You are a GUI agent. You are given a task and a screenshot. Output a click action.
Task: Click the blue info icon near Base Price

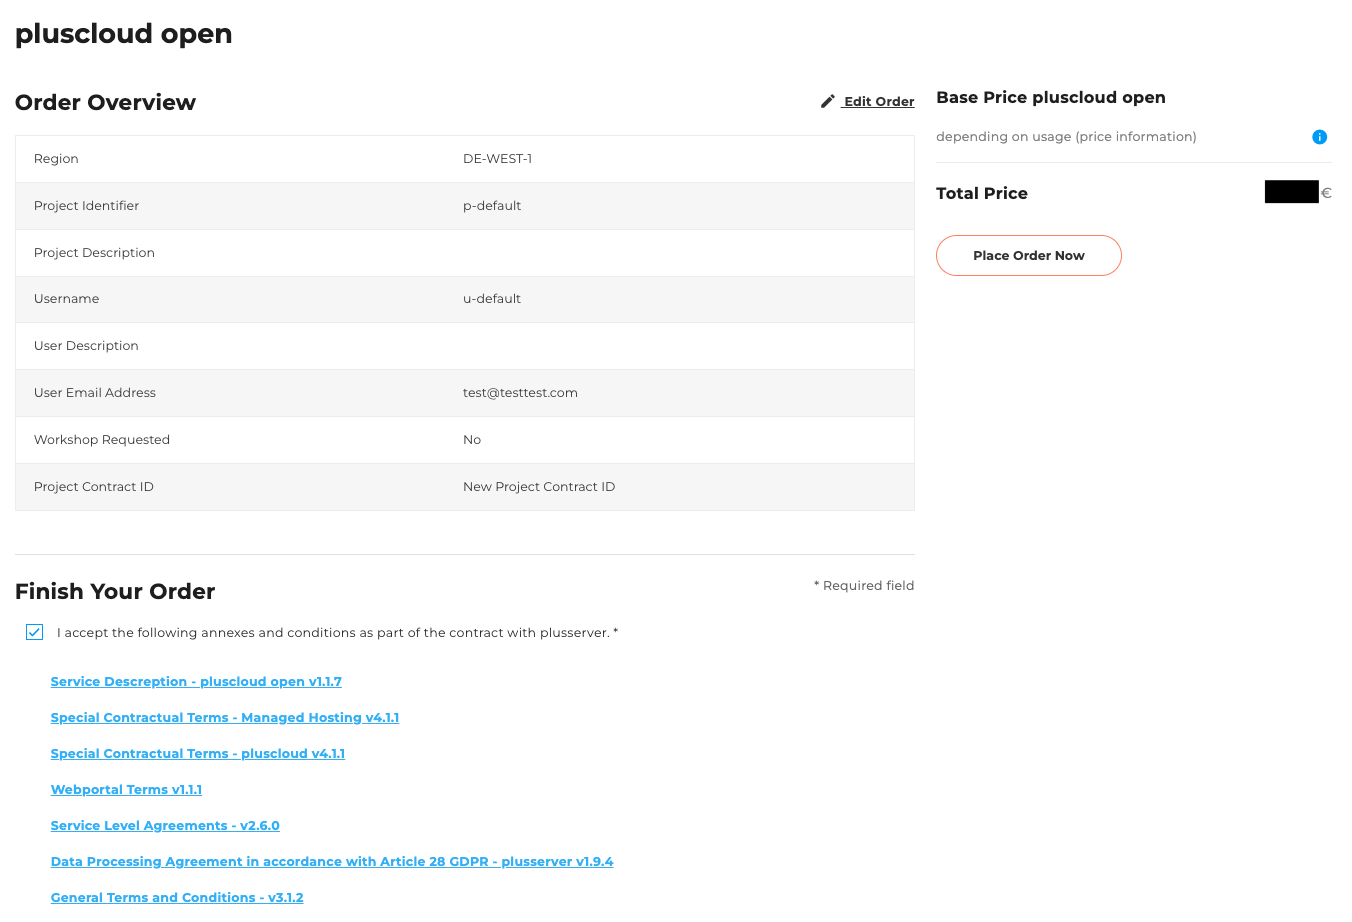click(1320, 136)
